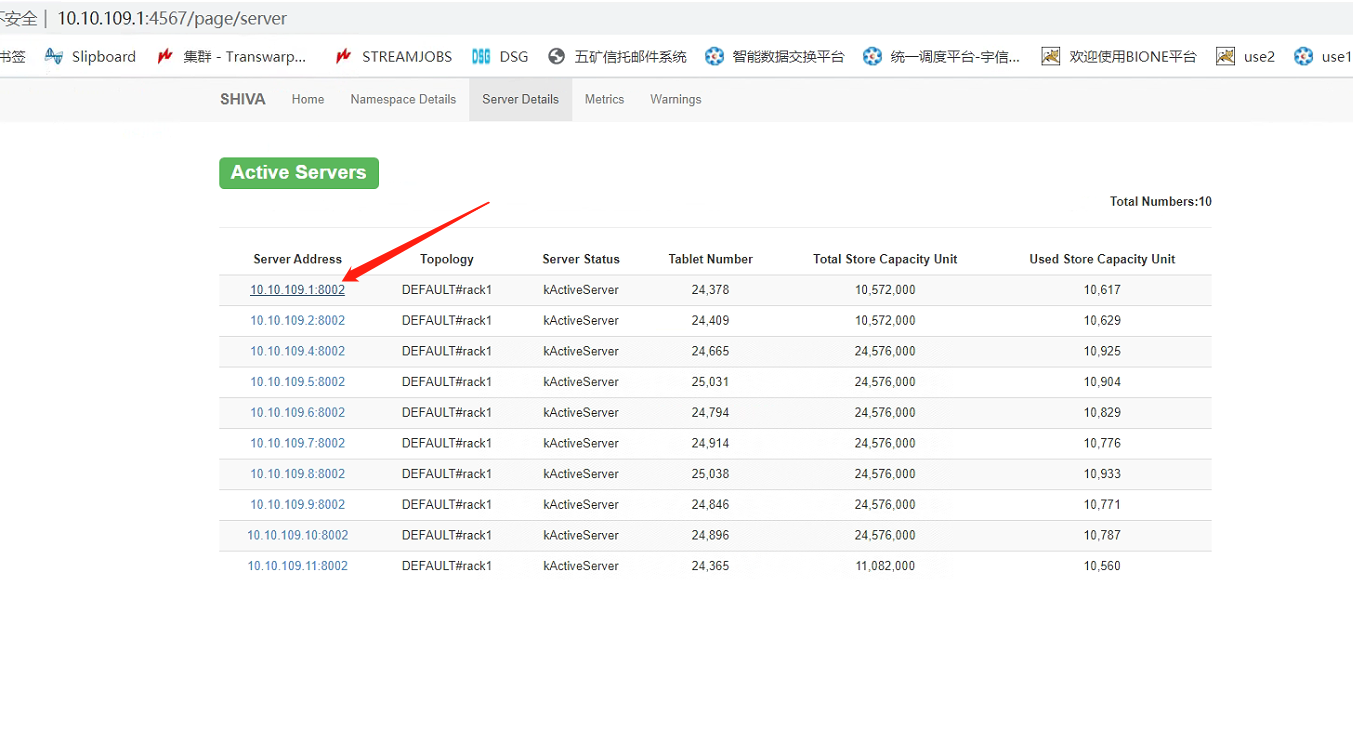
Task: Open the 欢迎使用BIONE平台 bookmark
Action: [1119, 57]
